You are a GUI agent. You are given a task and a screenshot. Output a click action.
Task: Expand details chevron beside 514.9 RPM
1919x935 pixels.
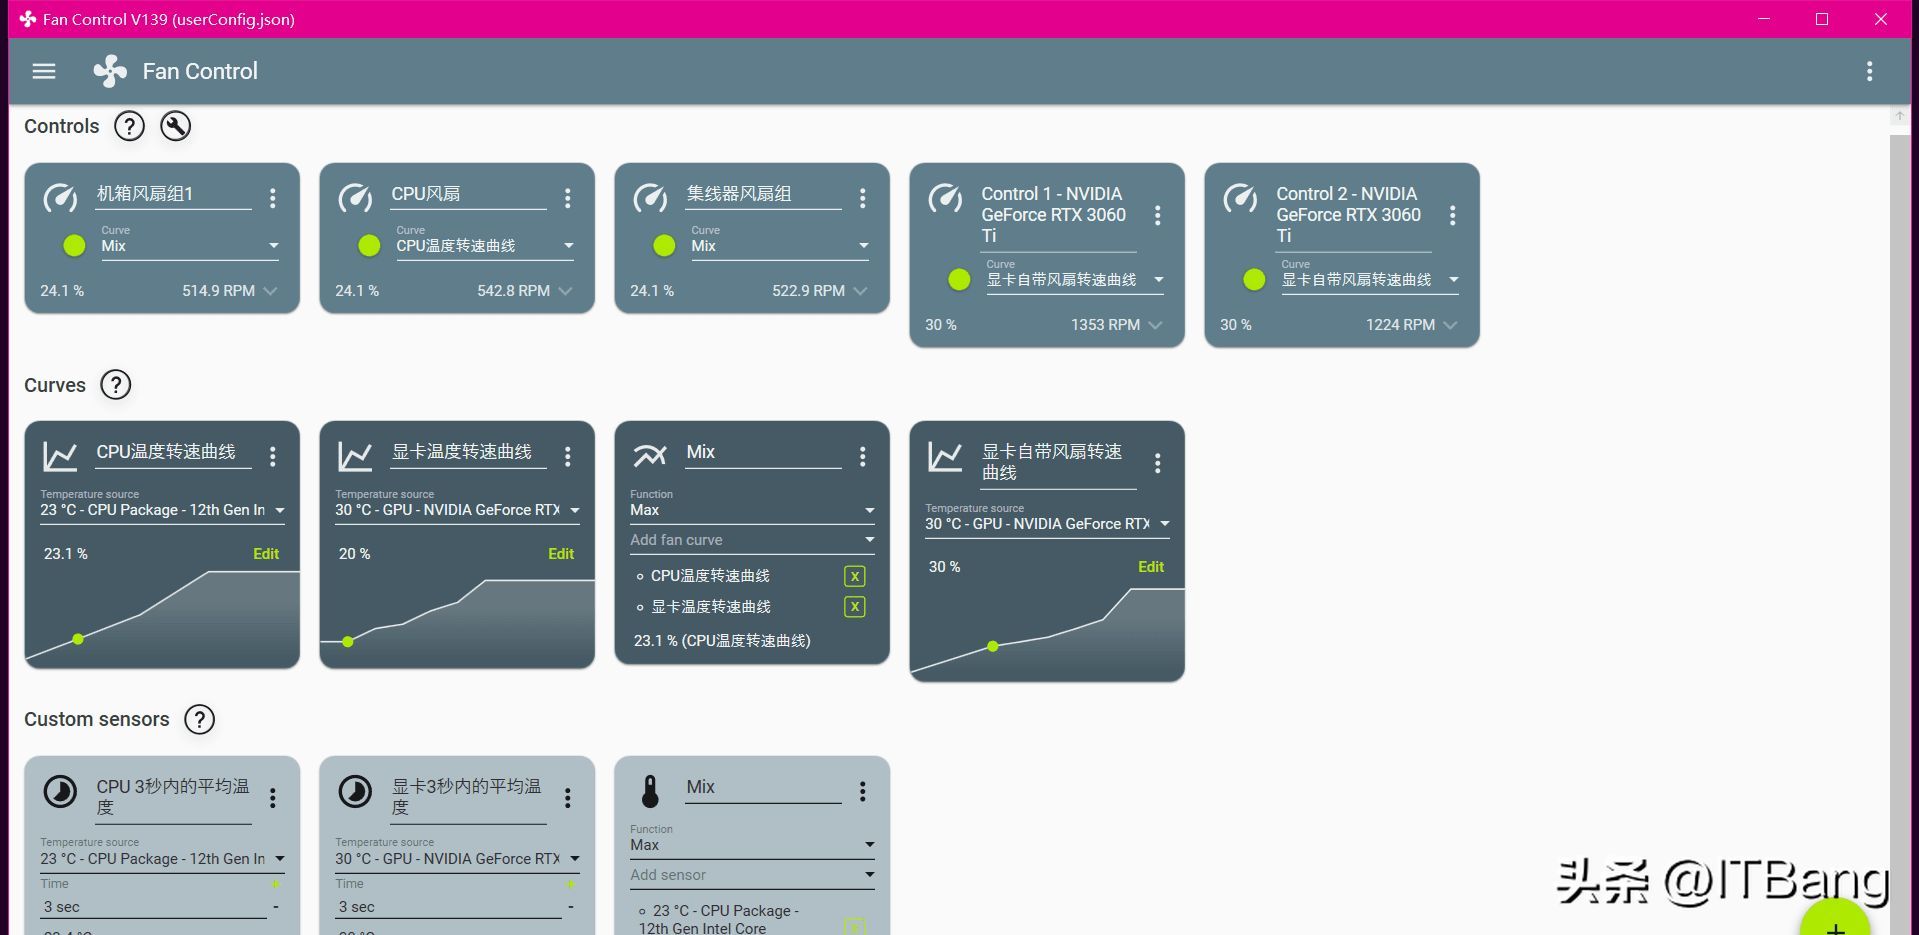270,291
